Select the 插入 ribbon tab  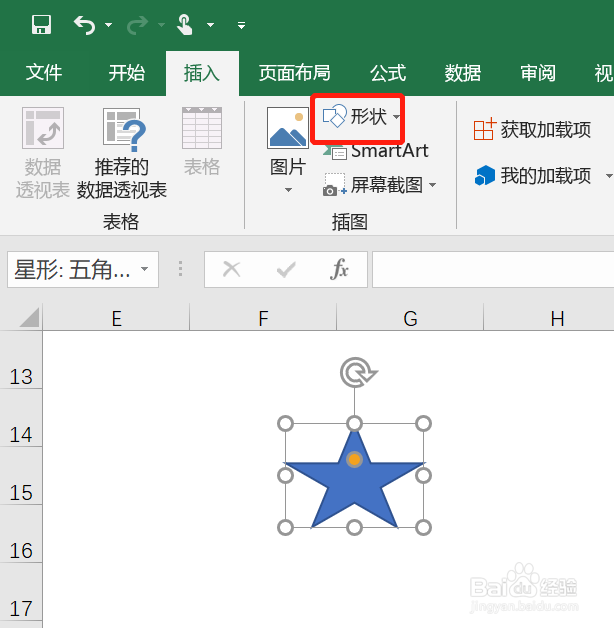click(x=202, y=74)
